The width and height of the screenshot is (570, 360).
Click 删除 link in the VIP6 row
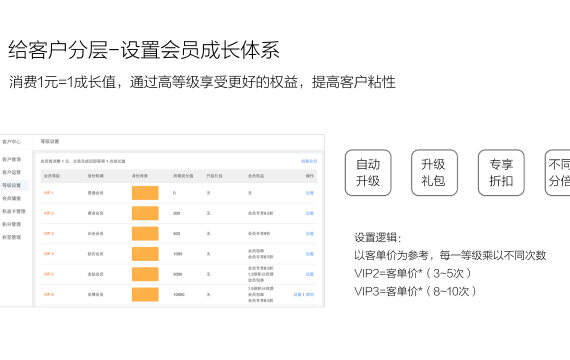tap(310, 295)
